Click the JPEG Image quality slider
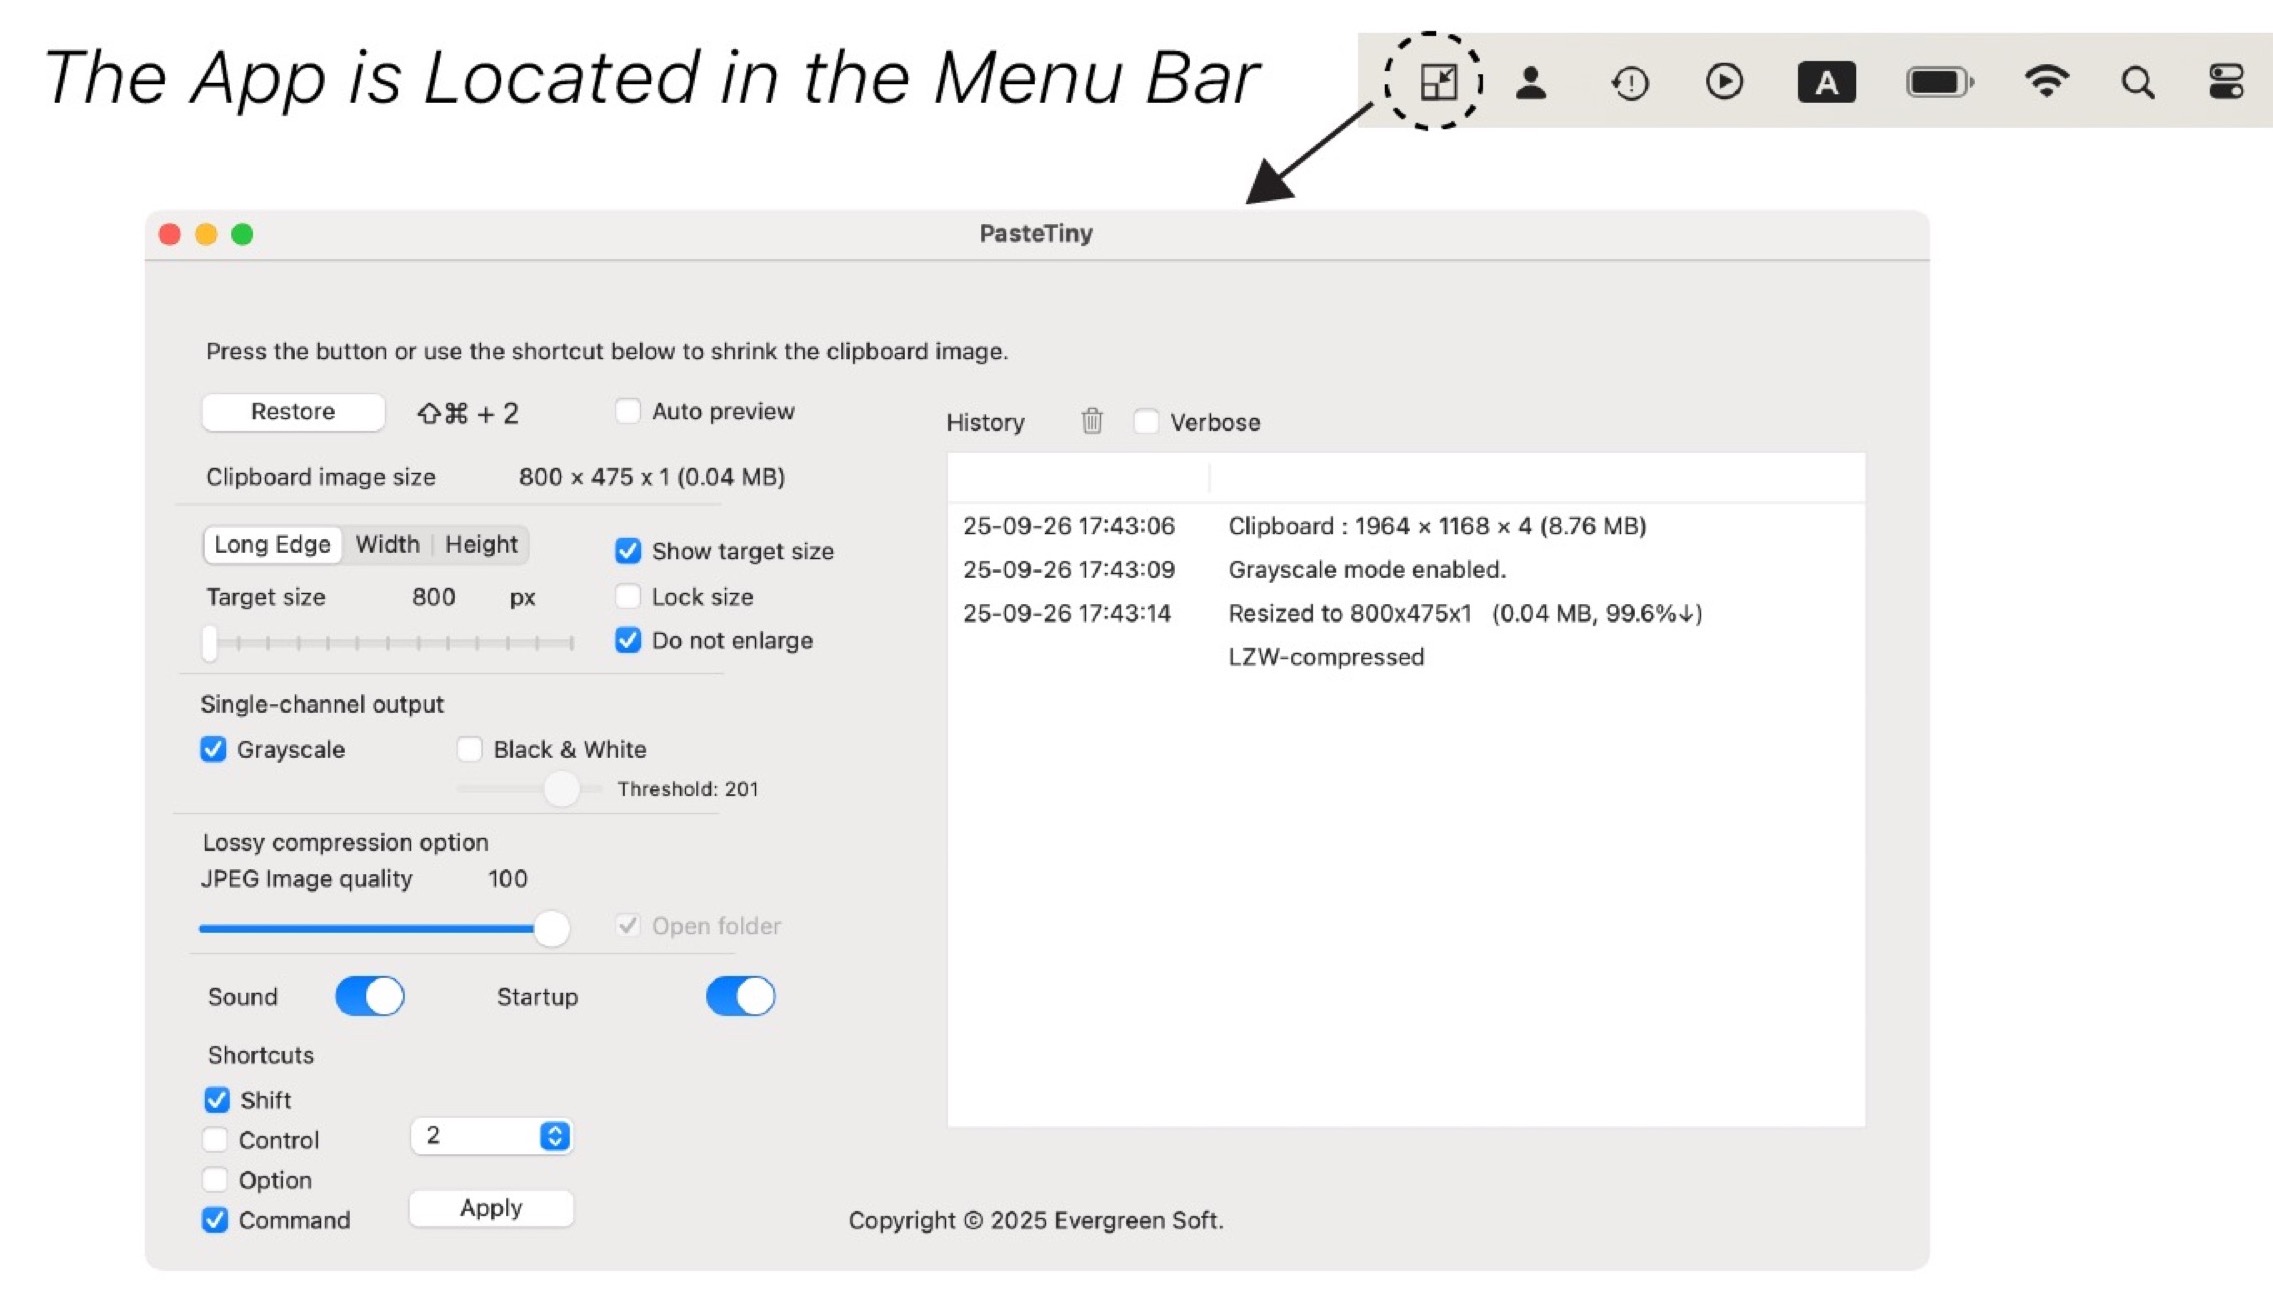 [x=551, y=928]
